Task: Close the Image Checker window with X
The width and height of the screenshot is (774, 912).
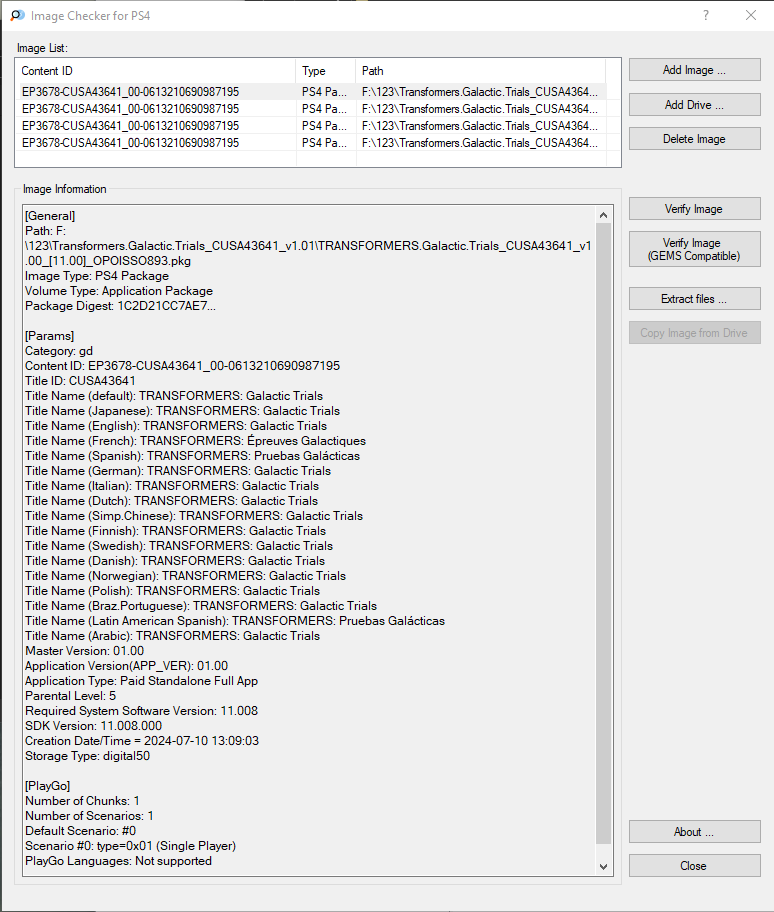Action: coord(751,15)
